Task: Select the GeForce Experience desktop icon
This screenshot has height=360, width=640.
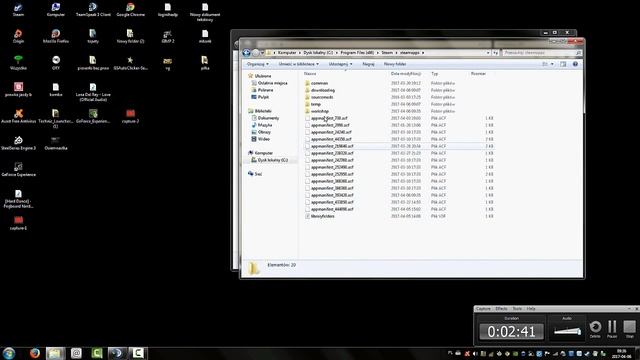Action: click(18, 170)
